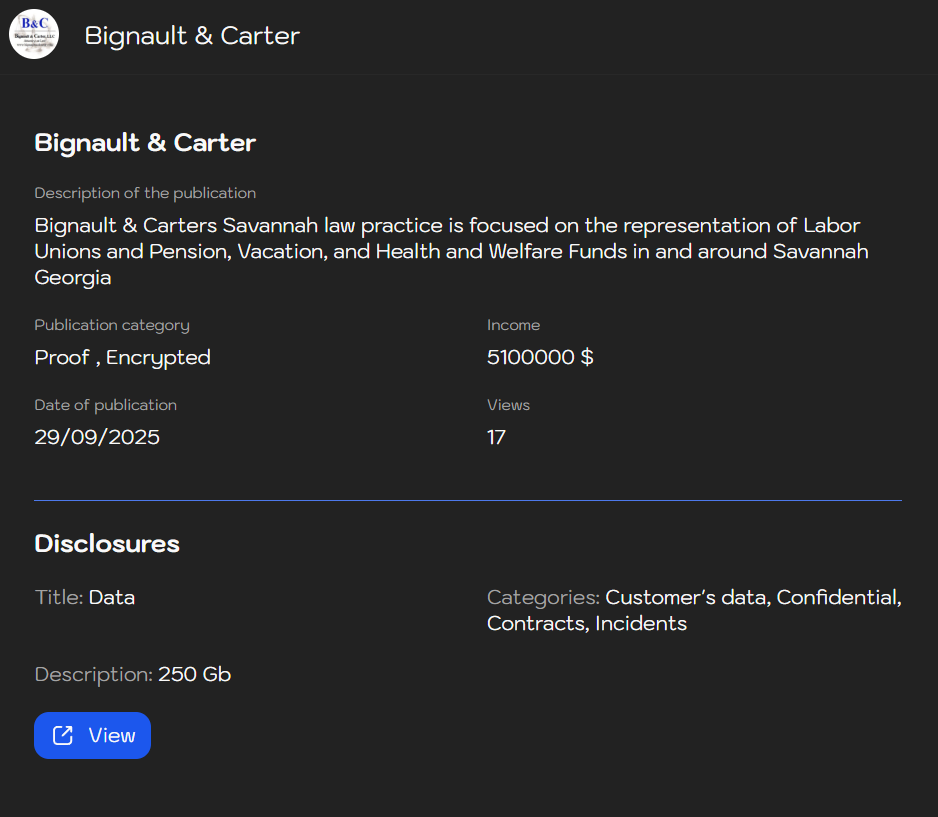Click the external-link icon in View button
Image resolution: width=938 pixels, height=817 pixels.
point(63,736)
